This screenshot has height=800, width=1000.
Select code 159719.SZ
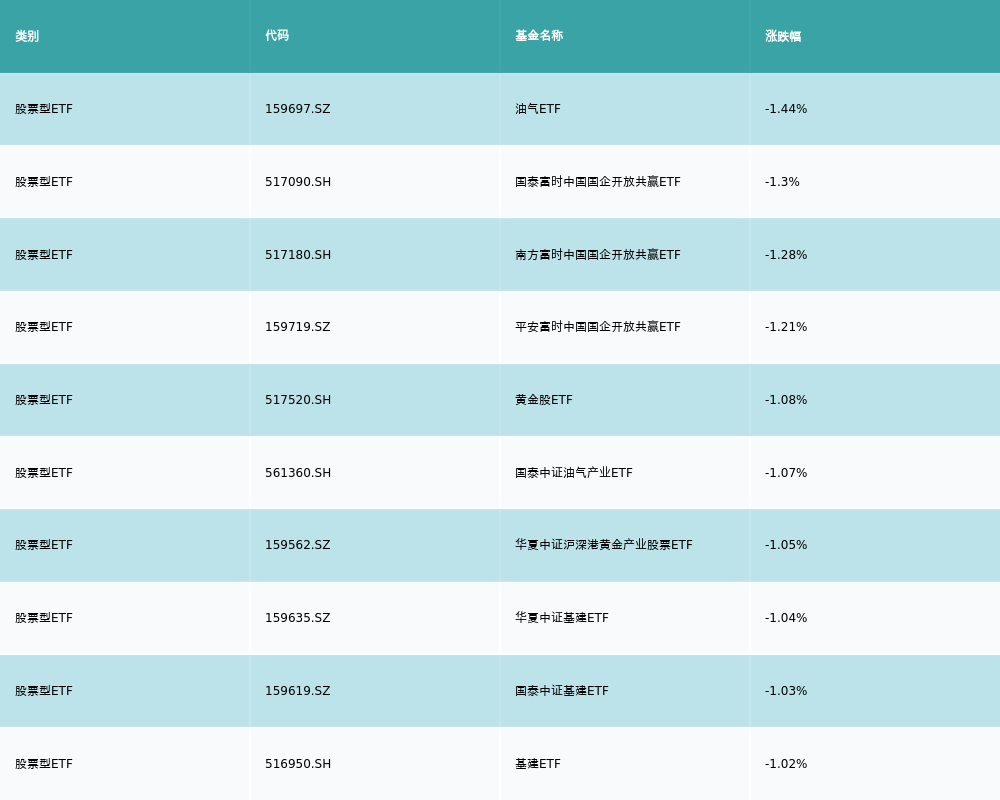[x=298, y=327]
